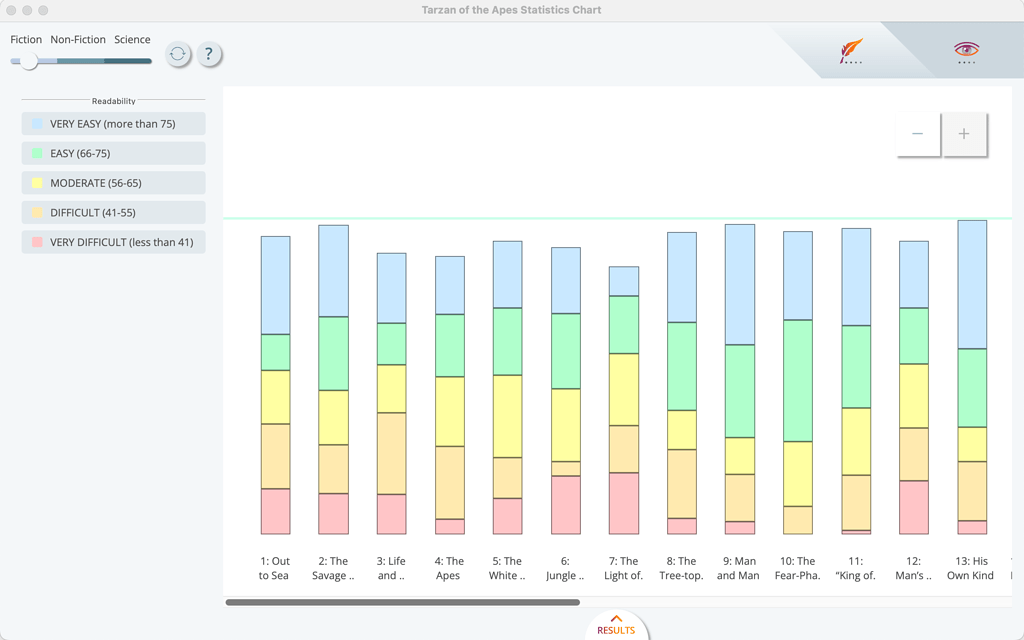
Task: Click the "7: The Light of." label
Action: coord(624,568)
